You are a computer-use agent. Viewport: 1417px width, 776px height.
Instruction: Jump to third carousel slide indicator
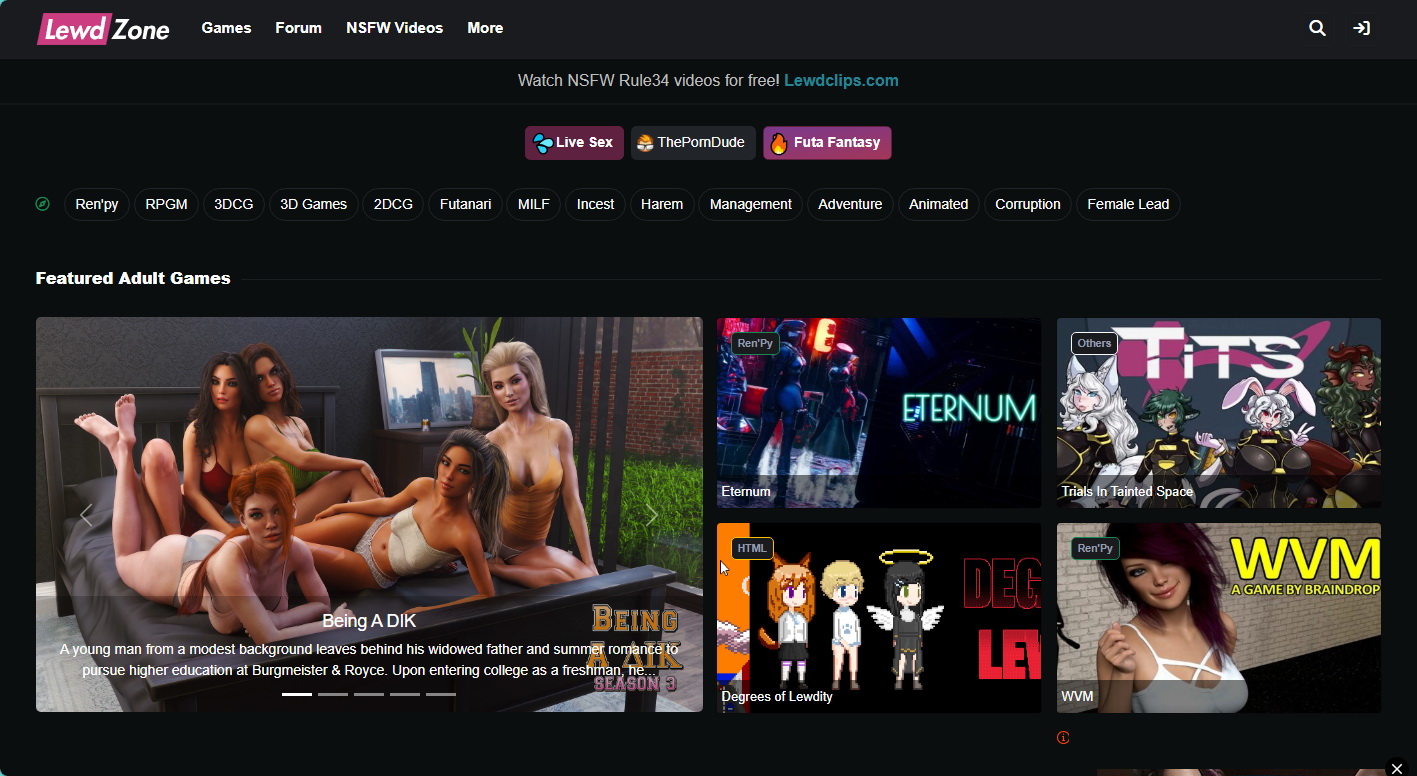click(369, 694)
